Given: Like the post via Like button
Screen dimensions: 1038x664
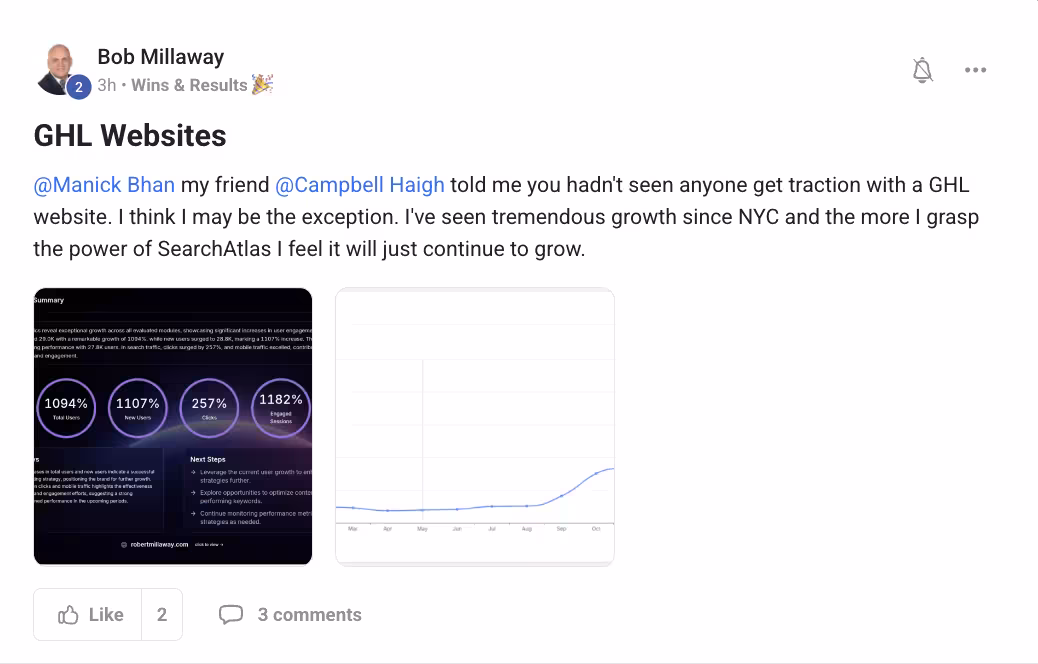Looking at the screenshot, I should [88, 614].
